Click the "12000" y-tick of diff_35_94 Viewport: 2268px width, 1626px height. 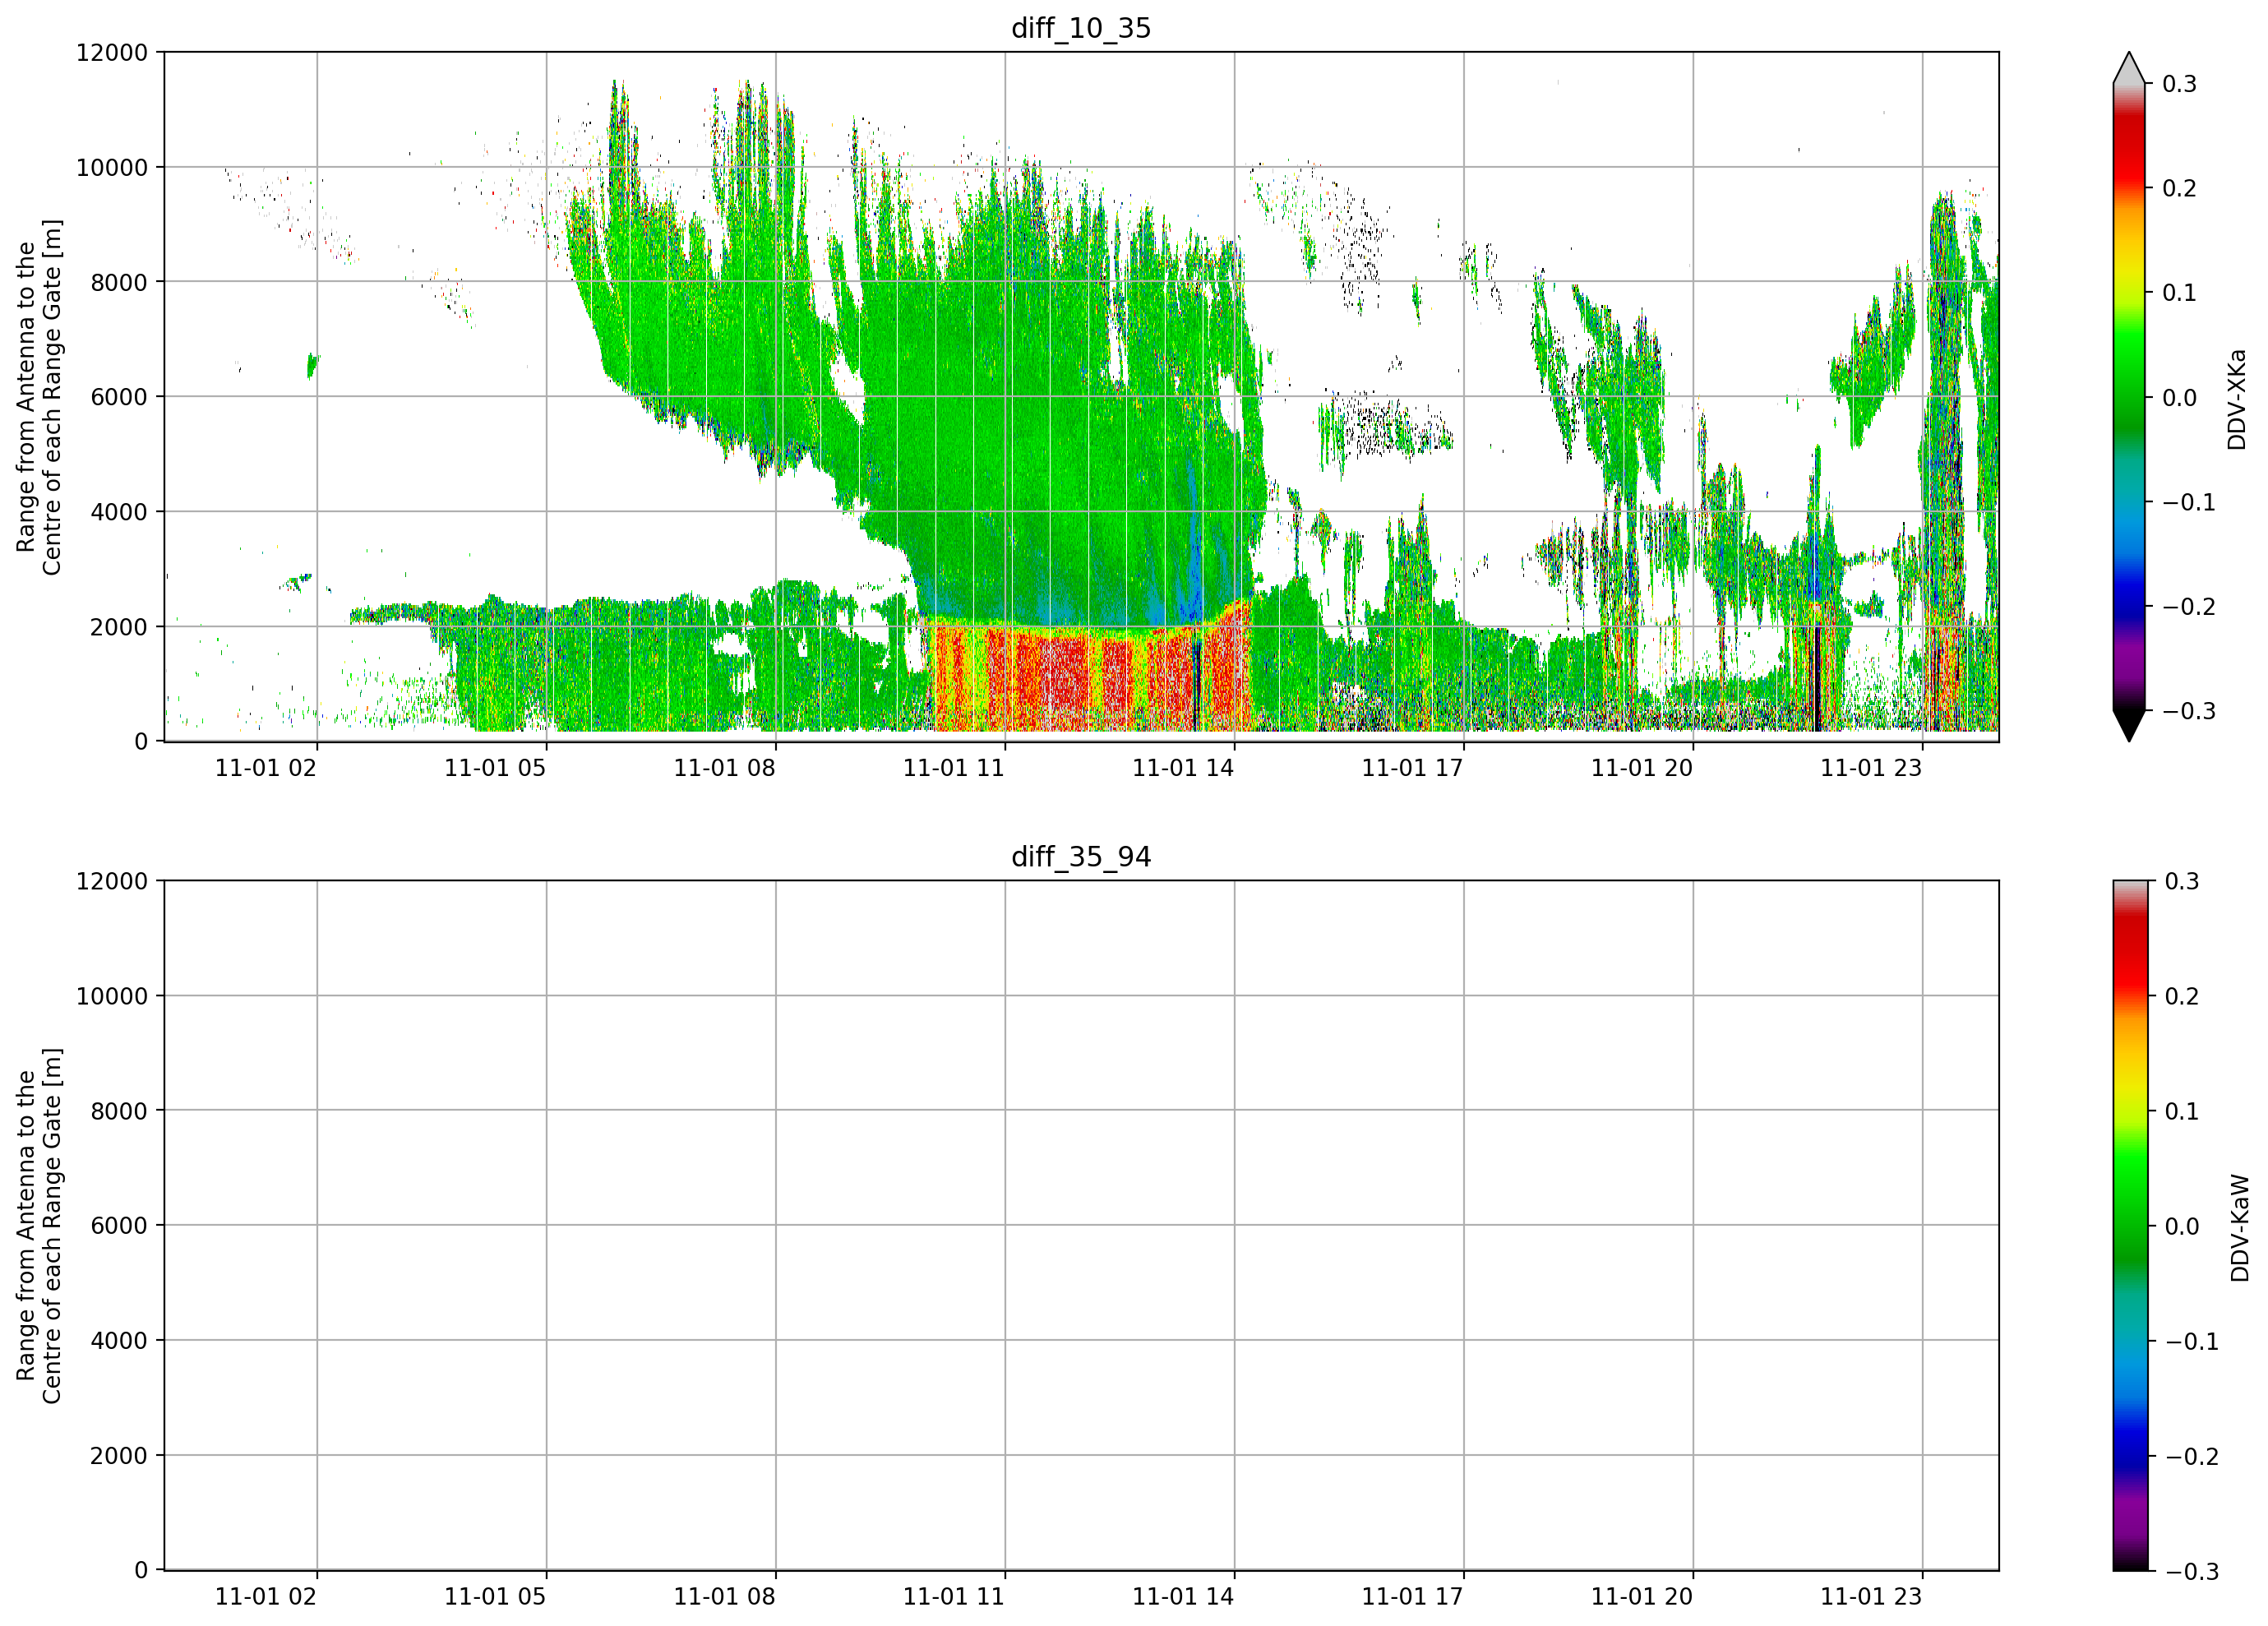tap(112, 881)
